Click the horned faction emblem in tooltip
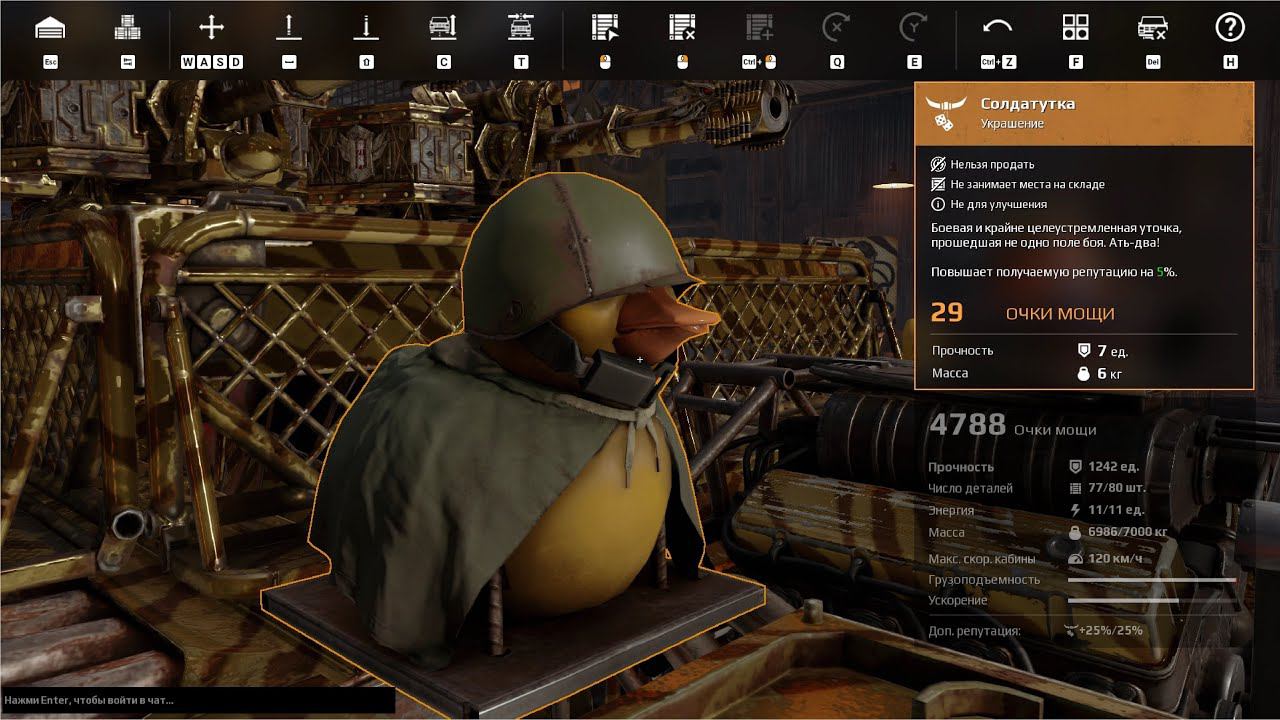 click(x=945, y=103)
